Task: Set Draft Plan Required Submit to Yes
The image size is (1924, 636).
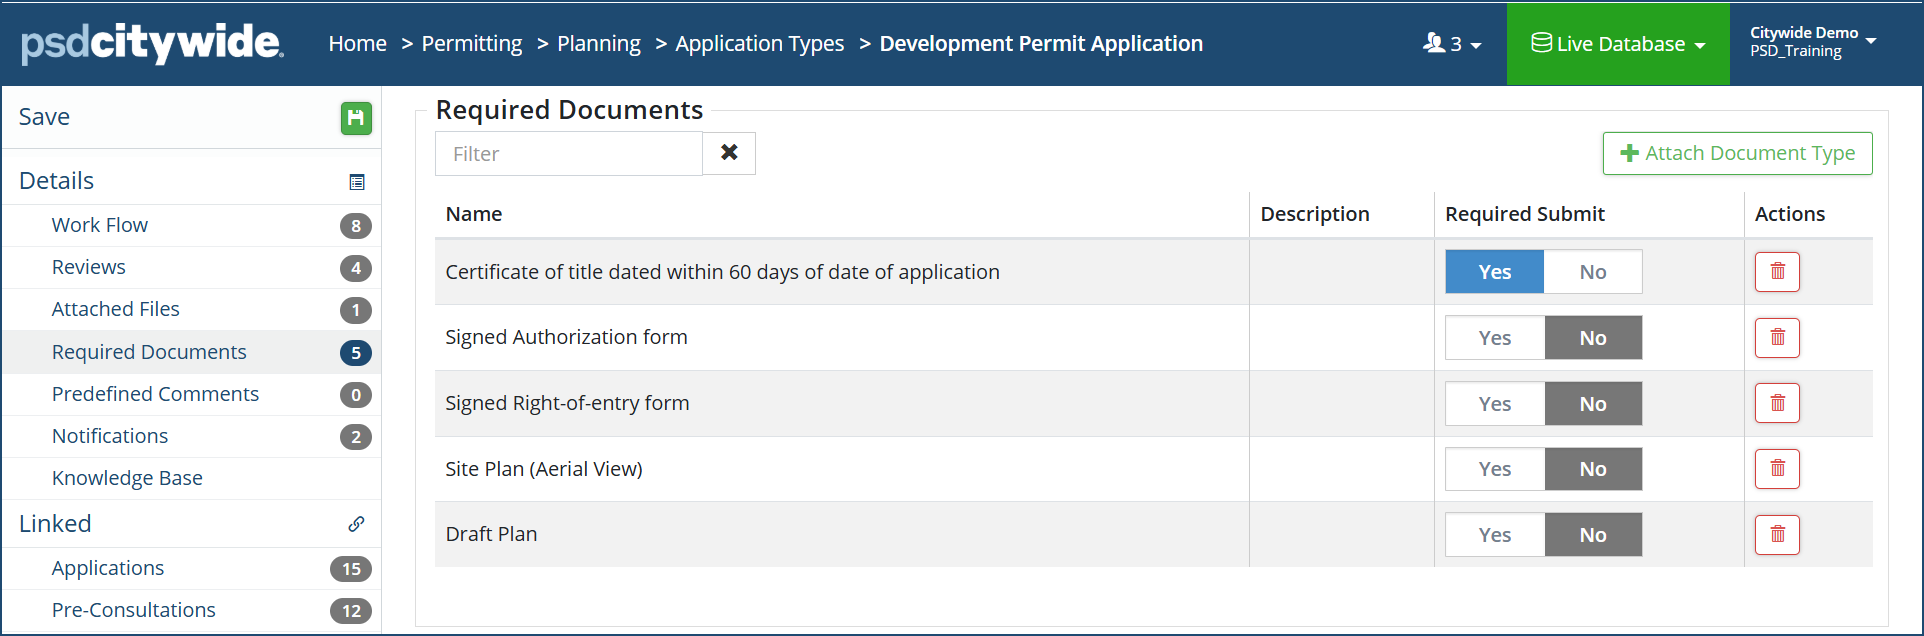Action: (1494, 535)
